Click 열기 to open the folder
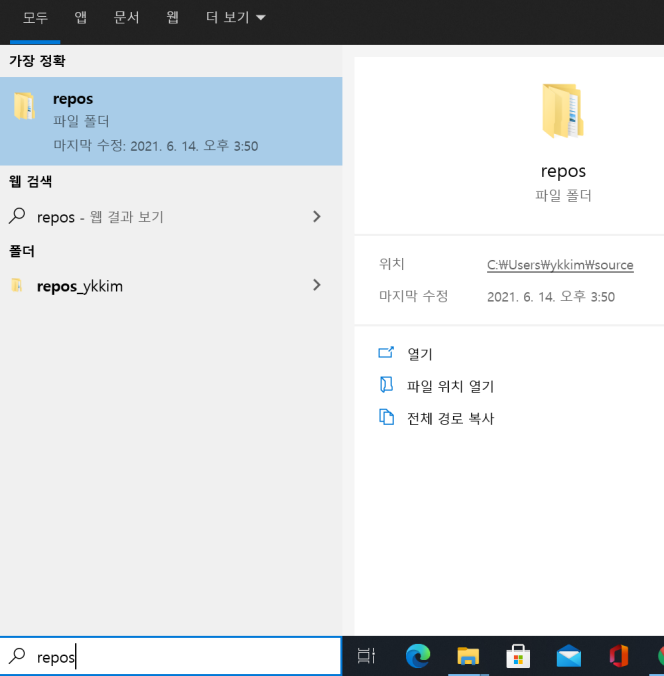Screen dimensions: 664x676 (x=420, y=354)
